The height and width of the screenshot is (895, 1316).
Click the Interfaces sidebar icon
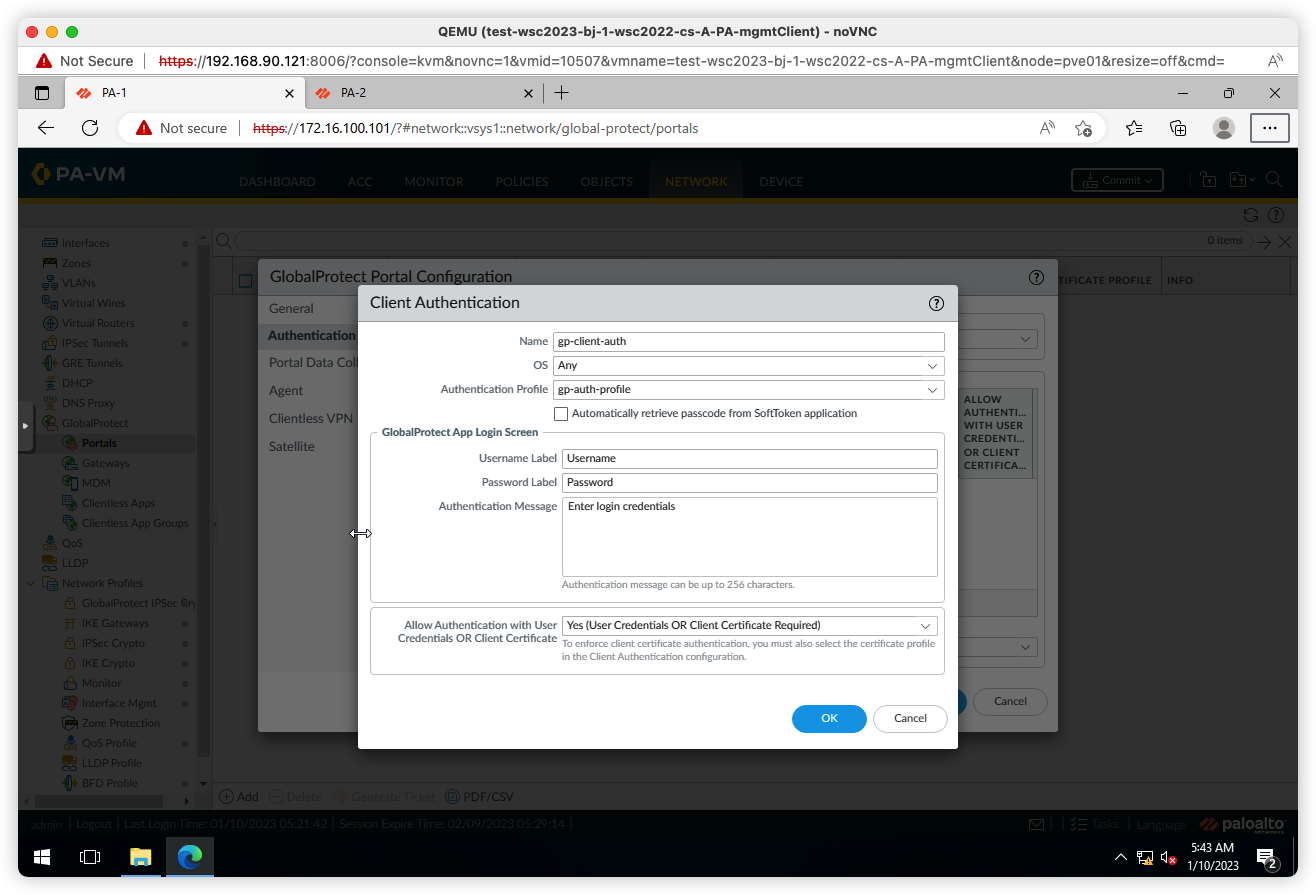pyautogui.click(x=50, y=243)
